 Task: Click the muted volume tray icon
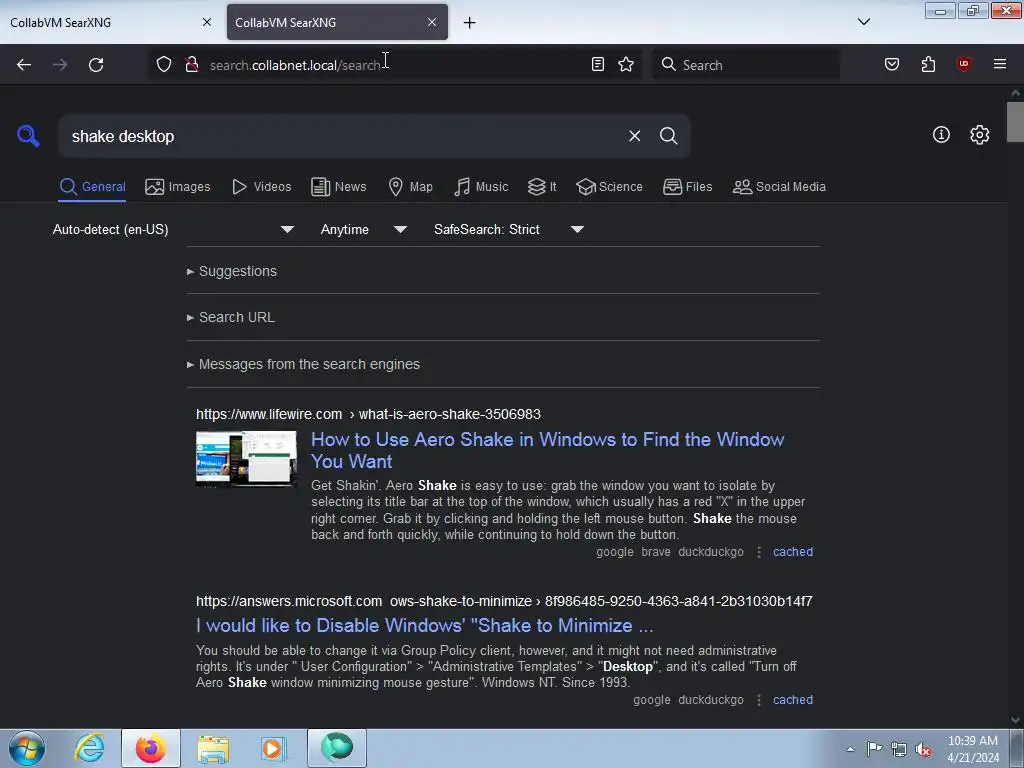tap(923, 750)
